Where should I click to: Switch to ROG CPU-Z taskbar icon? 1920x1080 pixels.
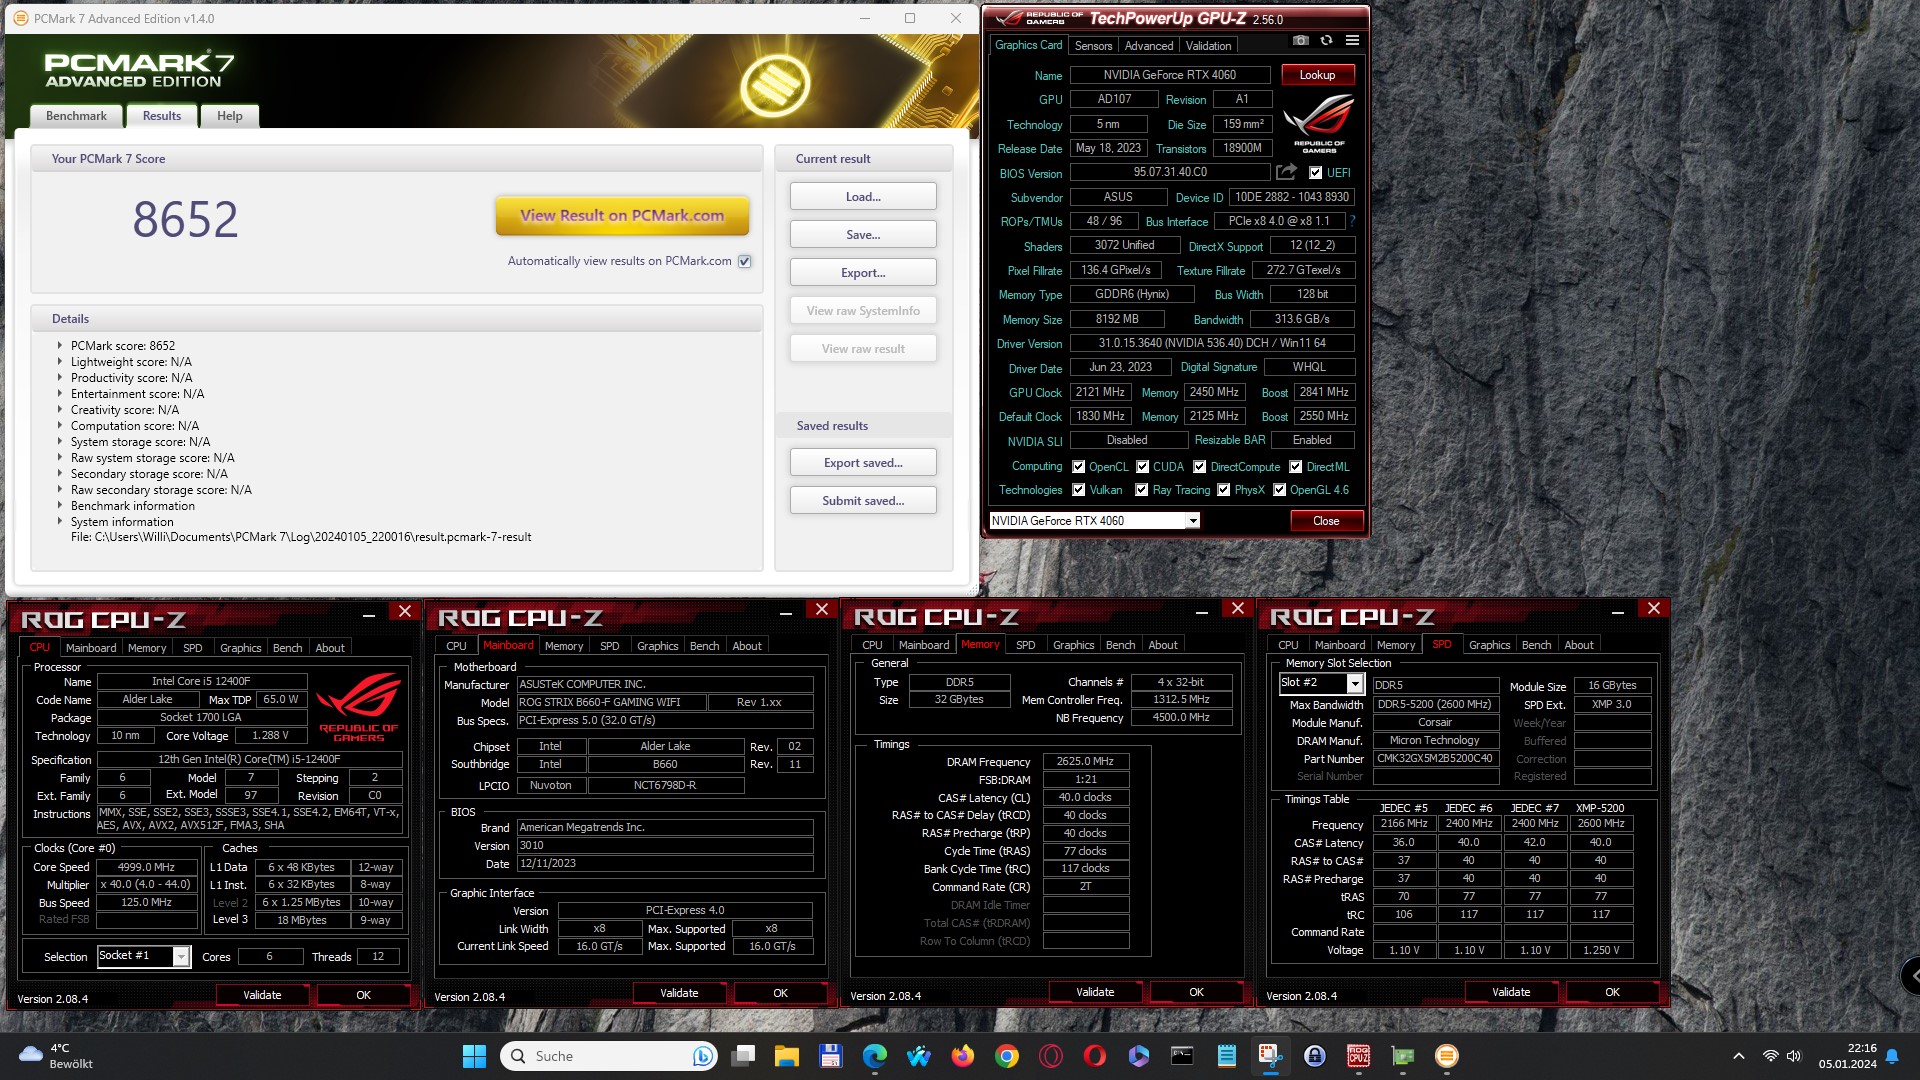click(x=1358, y=1056)
